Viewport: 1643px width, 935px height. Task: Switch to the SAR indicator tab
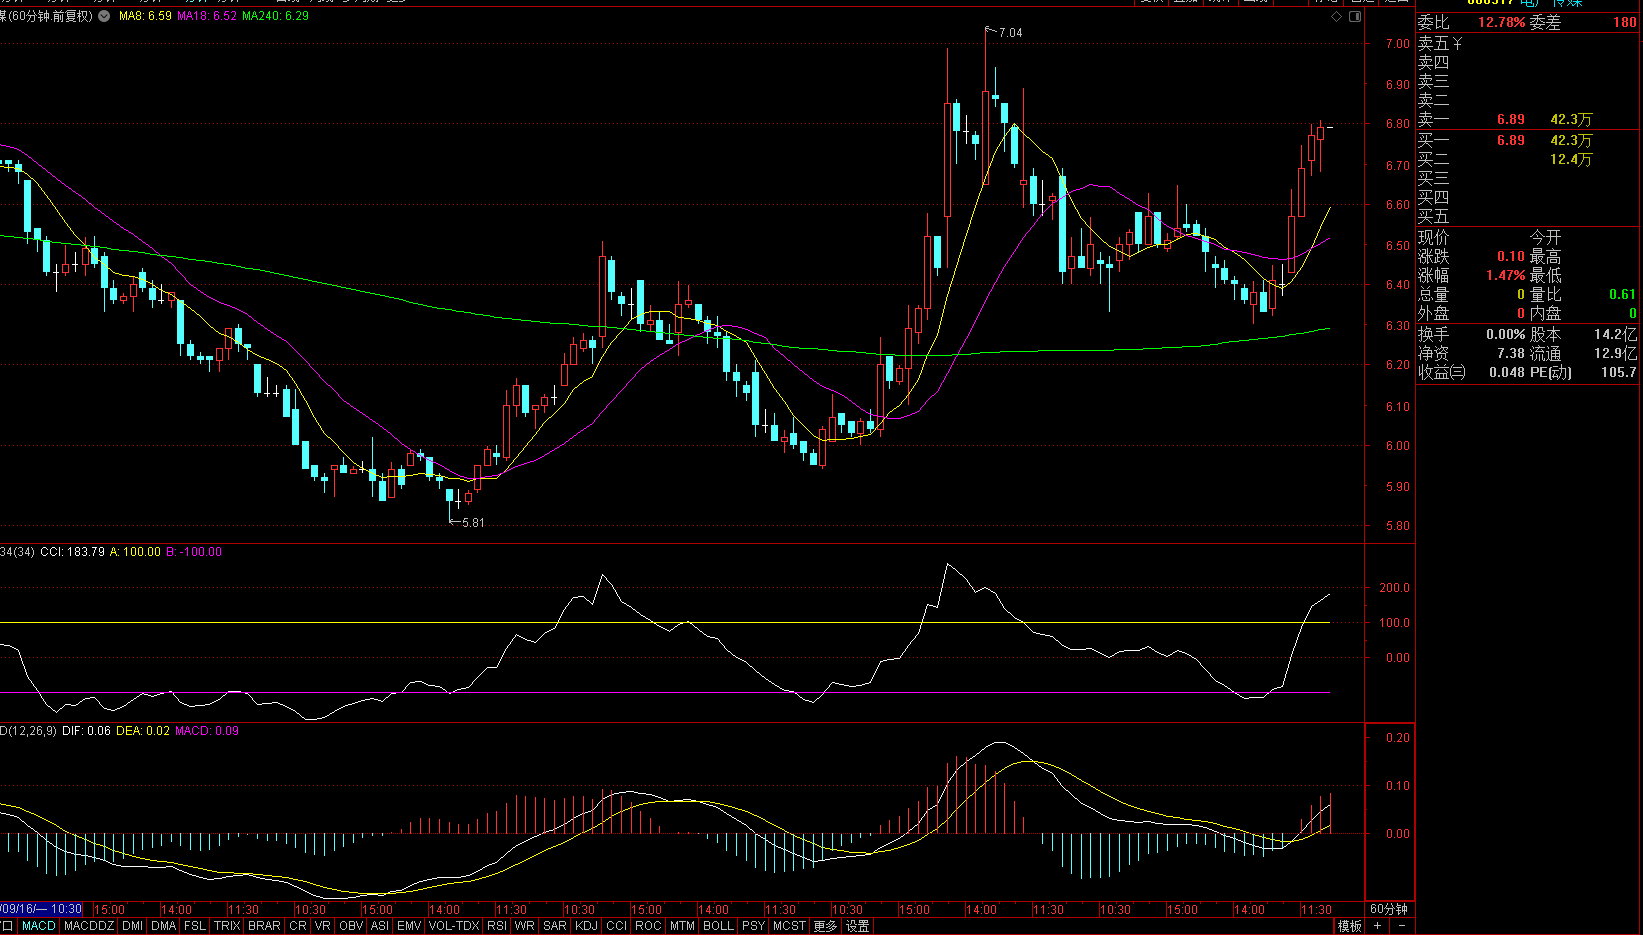tap(555, 926)
